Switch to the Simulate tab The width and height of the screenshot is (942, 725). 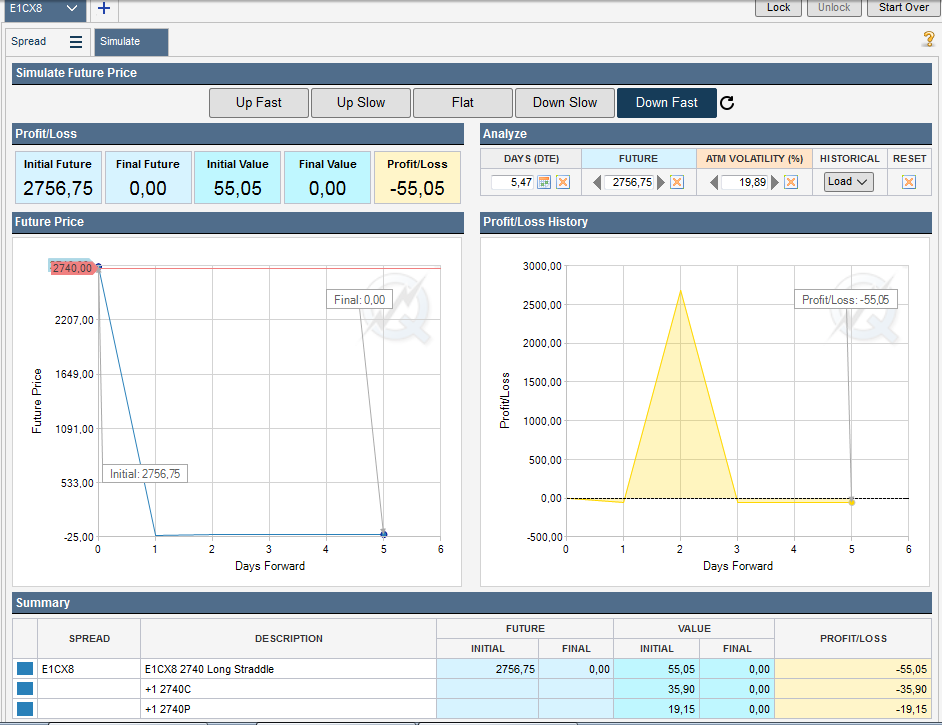click(131, 42)
